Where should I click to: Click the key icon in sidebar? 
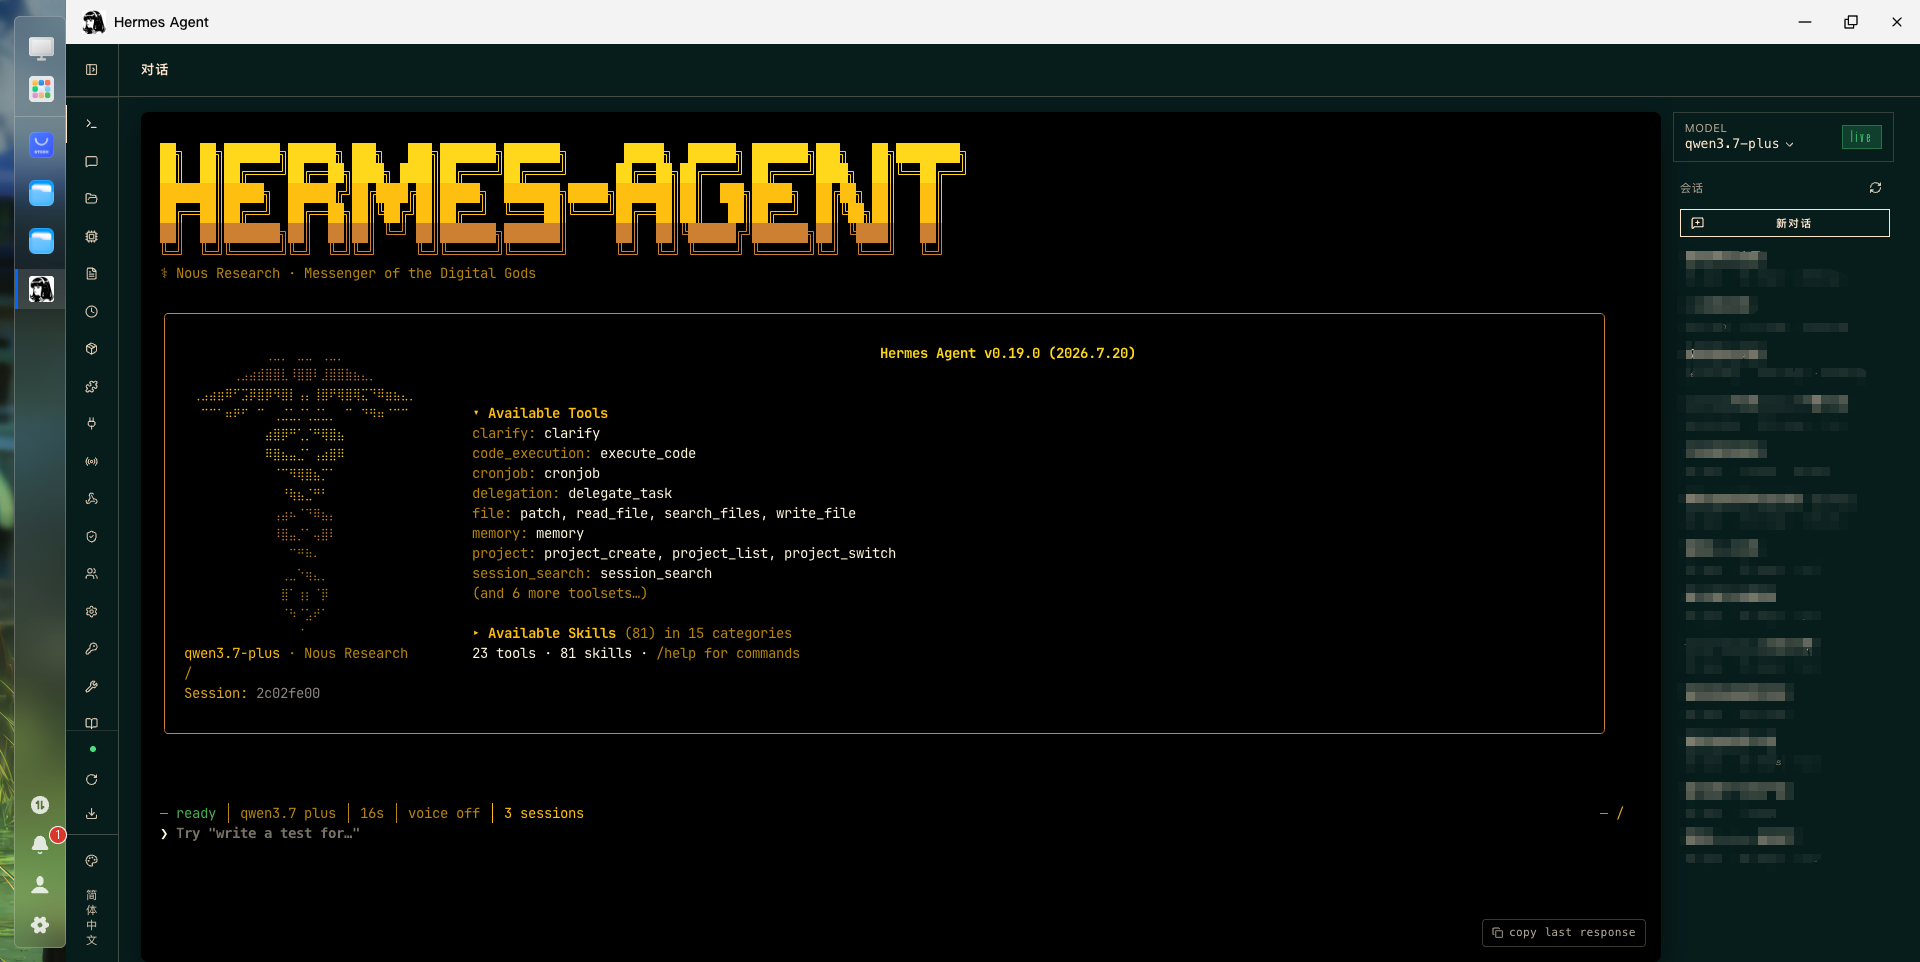tap(91, 649)
